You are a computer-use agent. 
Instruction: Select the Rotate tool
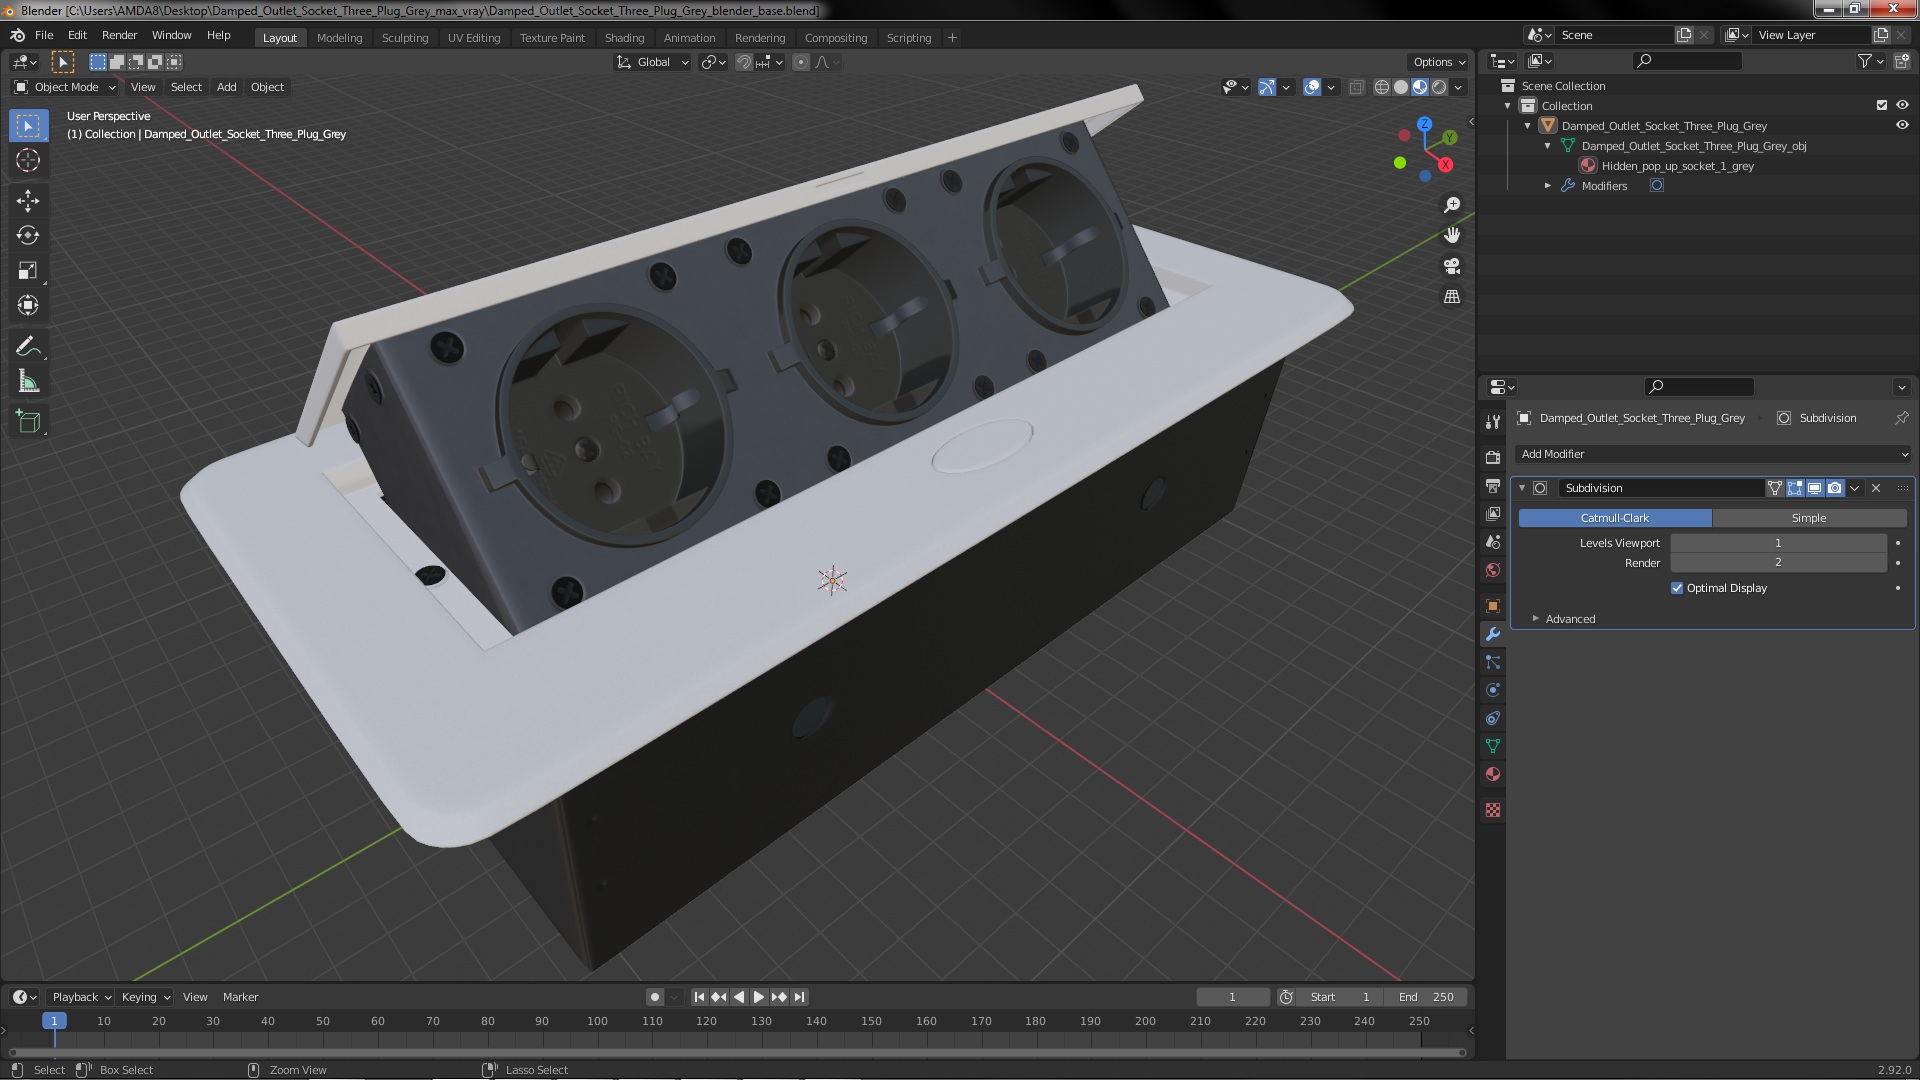28,235
